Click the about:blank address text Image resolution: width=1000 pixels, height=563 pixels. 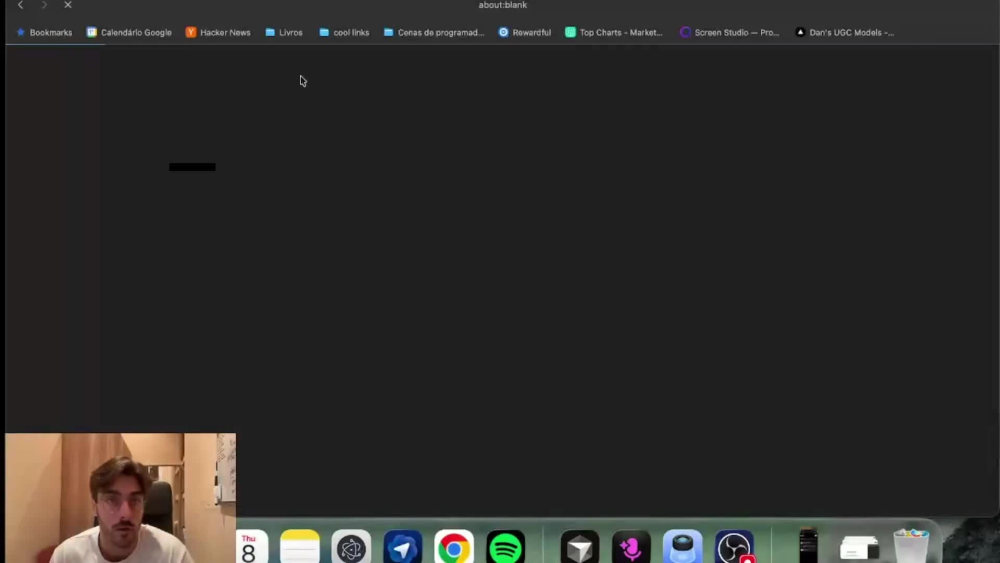(x=503, y=5)
